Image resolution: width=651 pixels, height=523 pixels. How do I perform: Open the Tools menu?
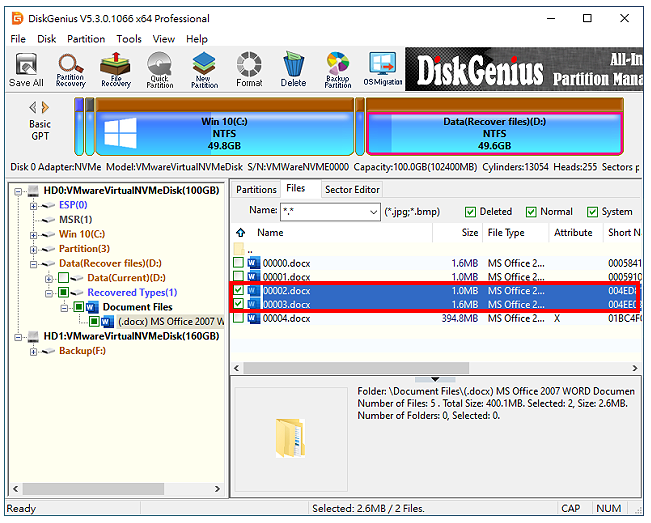[x=129, y=39]
